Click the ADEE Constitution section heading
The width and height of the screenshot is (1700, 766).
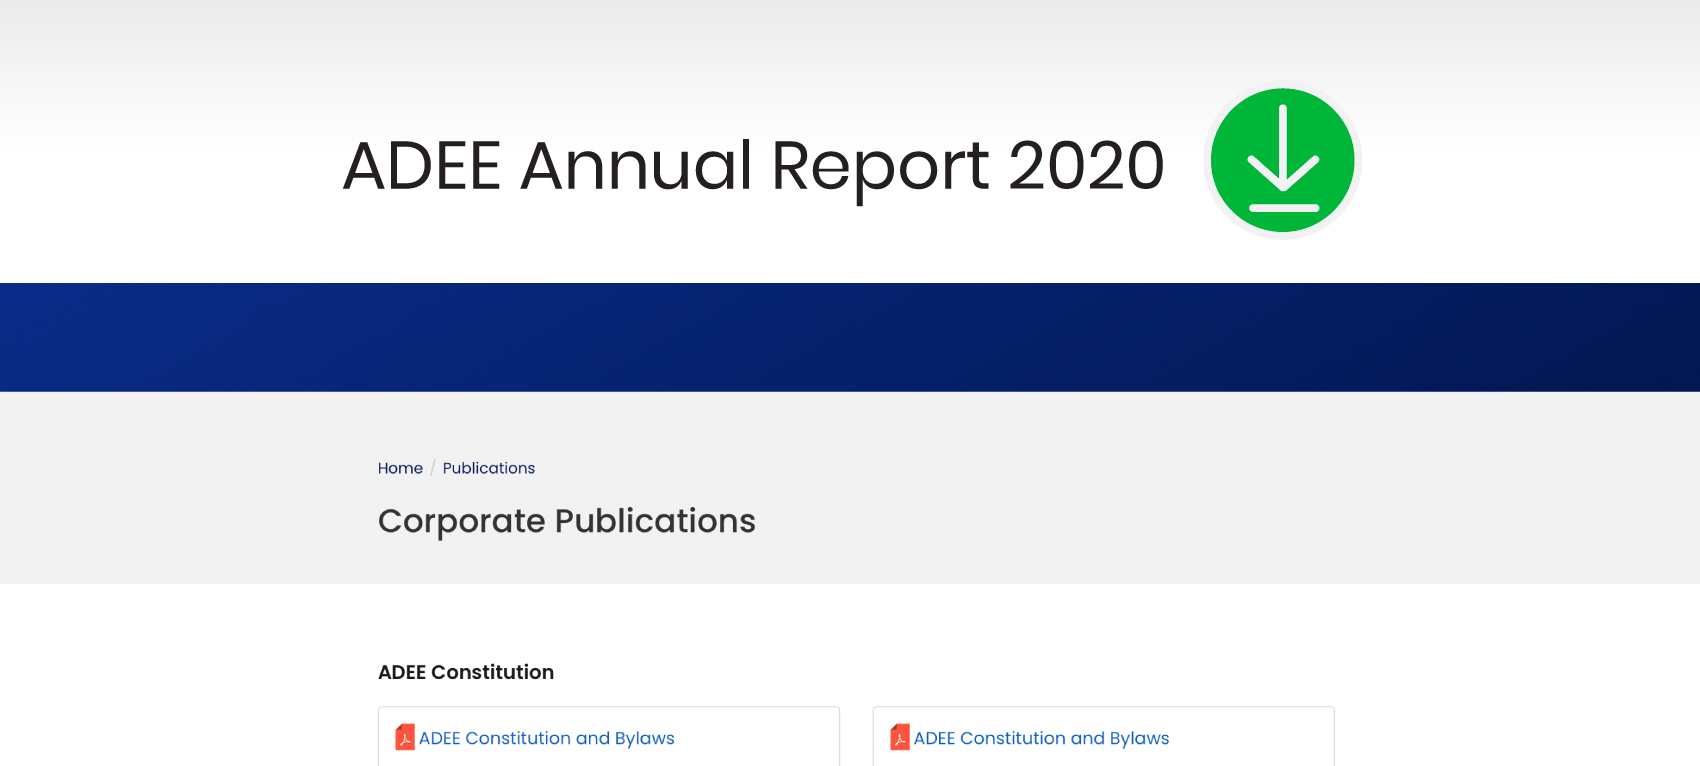[x=465, y=672]
